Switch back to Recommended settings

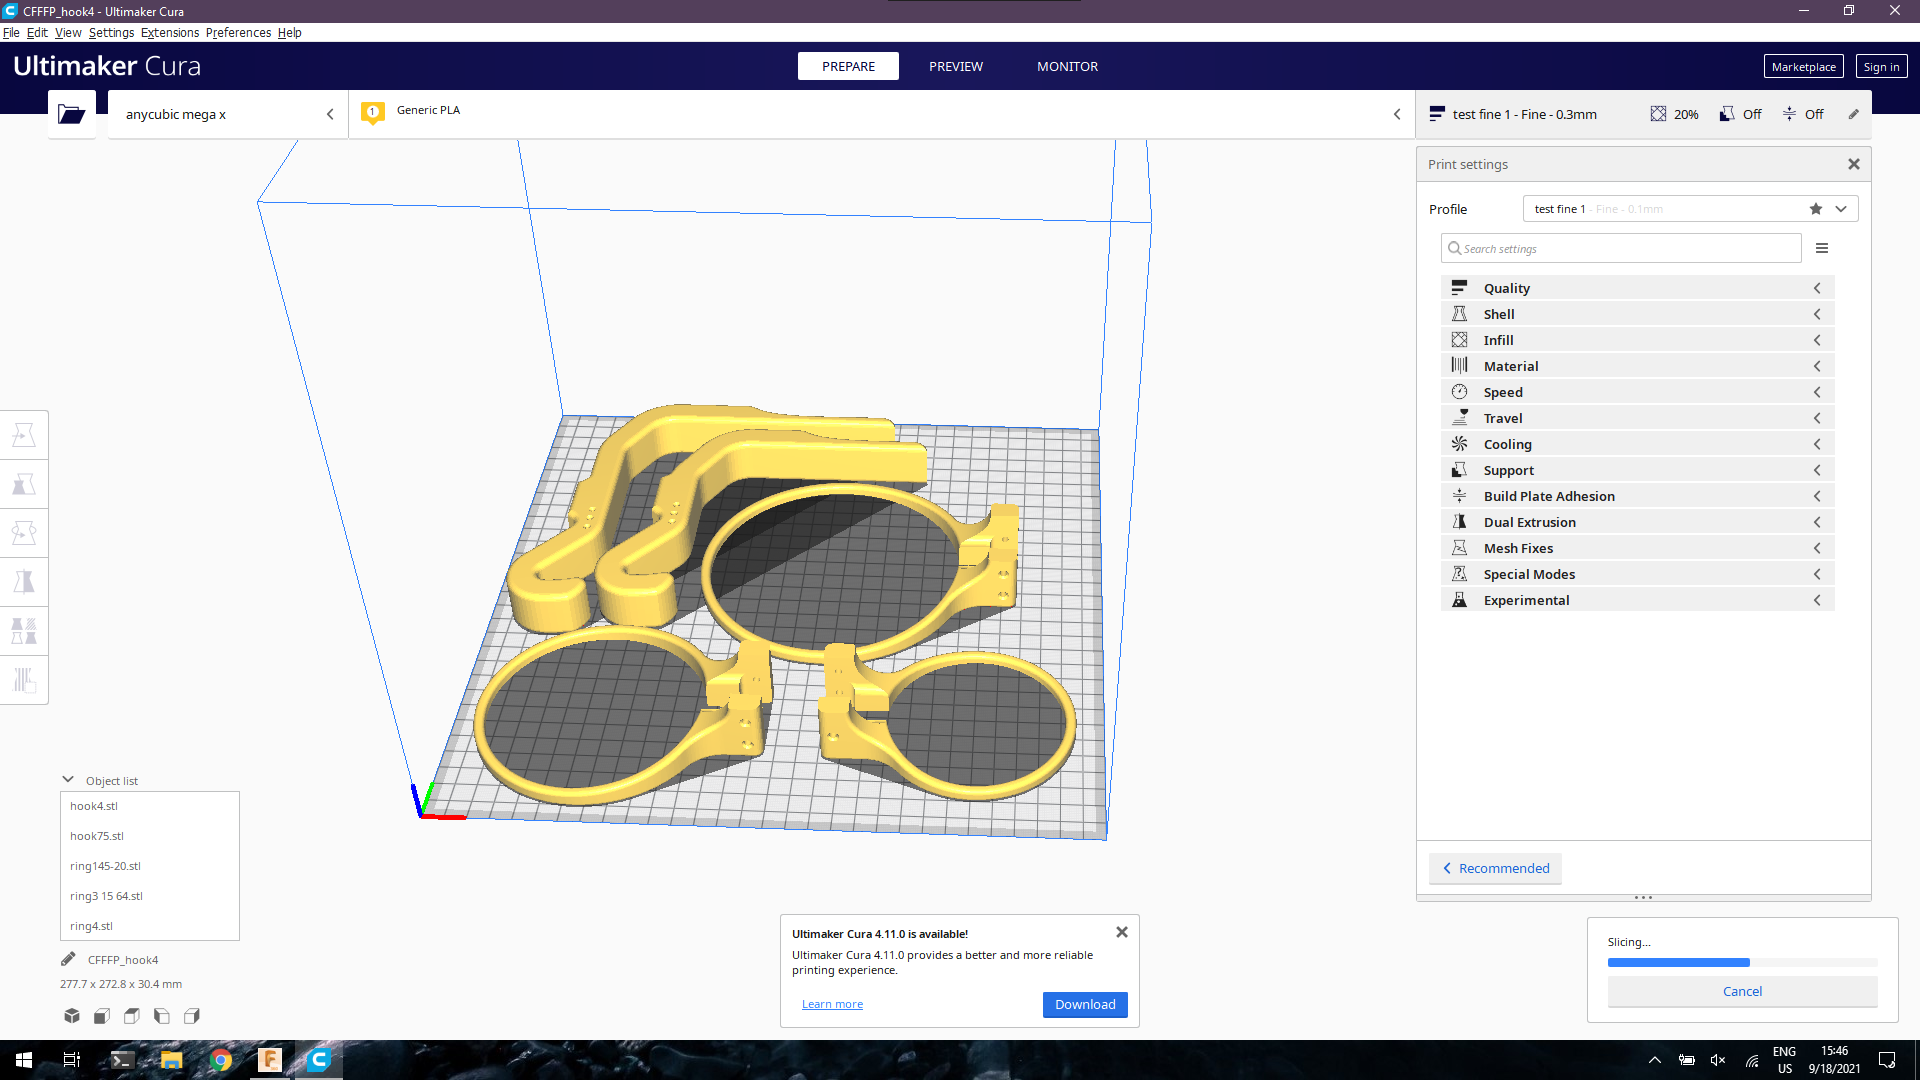point(1495,868)
